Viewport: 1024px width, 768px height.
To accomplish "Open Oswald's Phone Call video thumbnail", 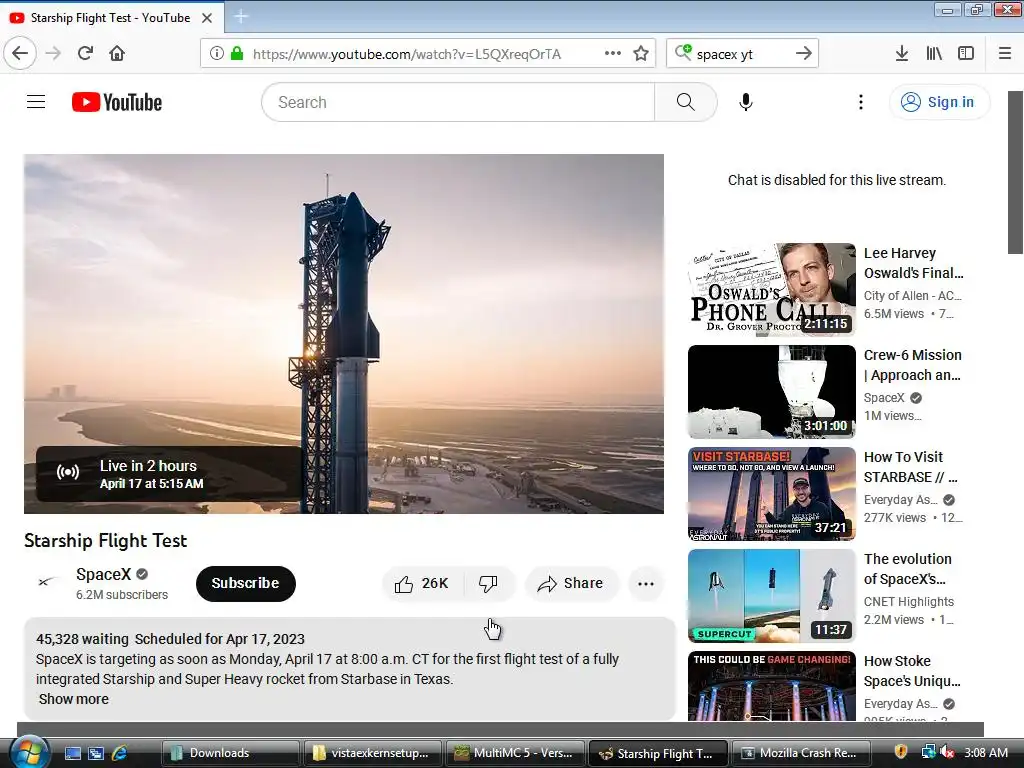I will (x=771, y=289).
